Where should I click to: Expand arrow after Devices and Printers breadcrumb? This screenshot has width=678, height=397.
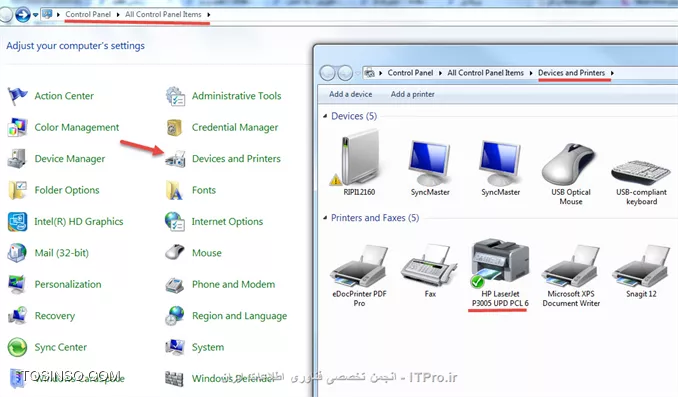coord(612,73)
